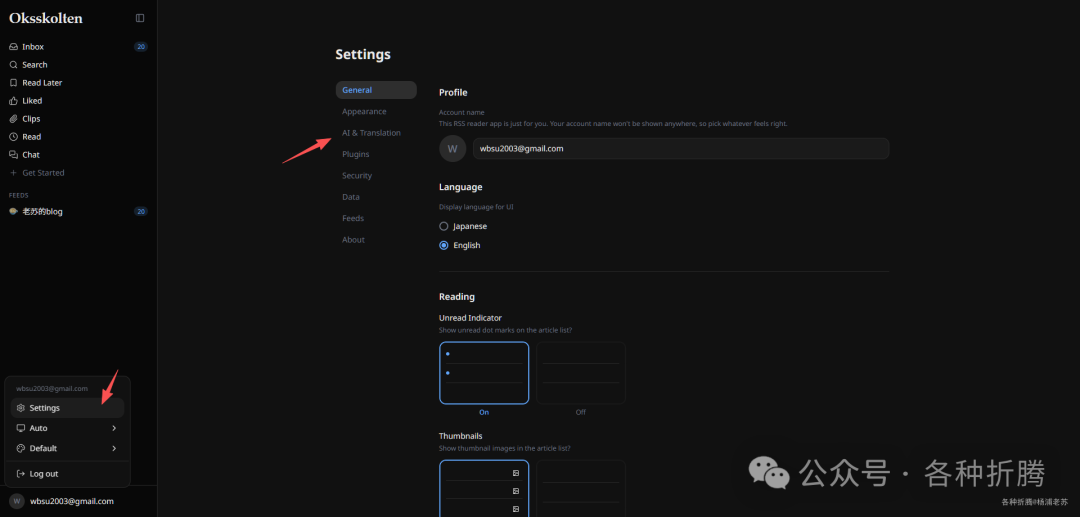Screen dimensions: 1080x517
Task: Go to the Security settings tab
Action: pyautogui.click(x=376, y=176)
